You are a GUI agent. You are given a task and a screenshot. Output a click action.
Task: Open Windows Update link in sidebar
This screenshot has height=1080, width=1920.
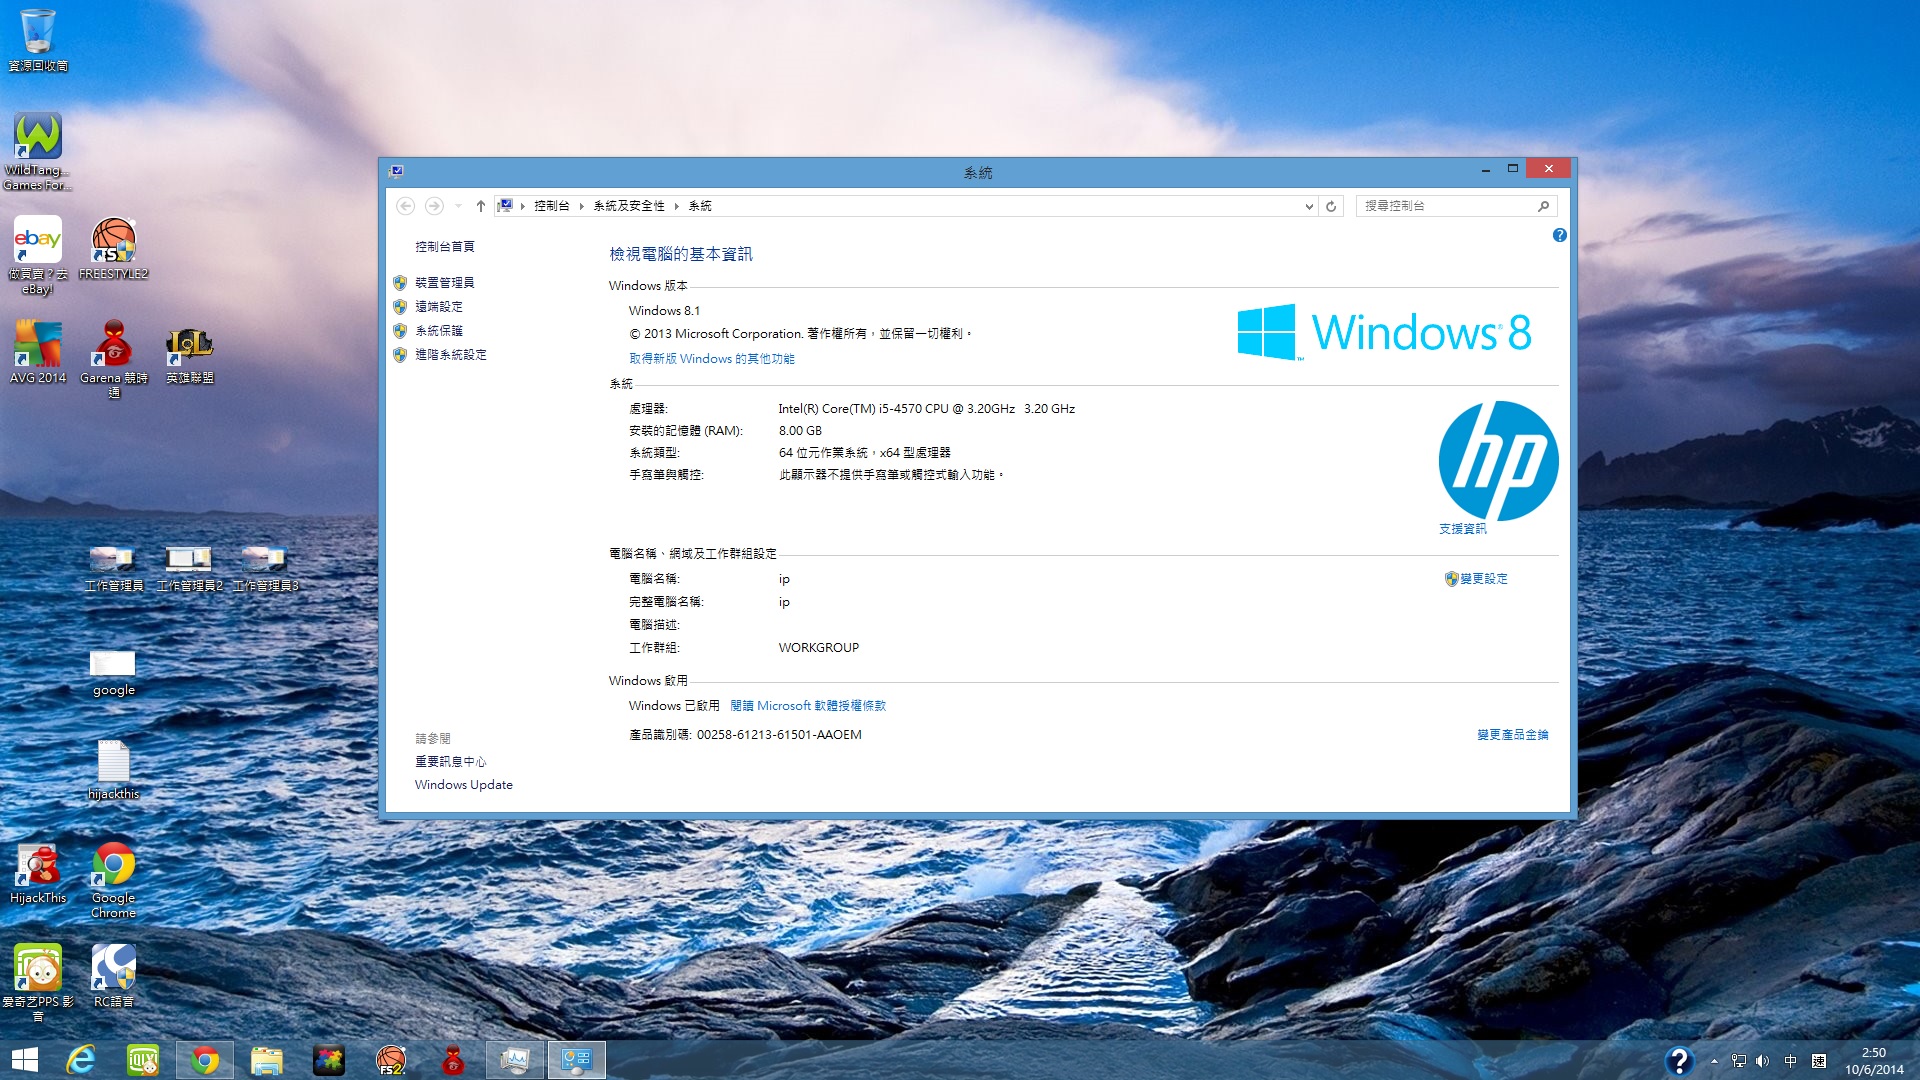[x=464, y=785]
